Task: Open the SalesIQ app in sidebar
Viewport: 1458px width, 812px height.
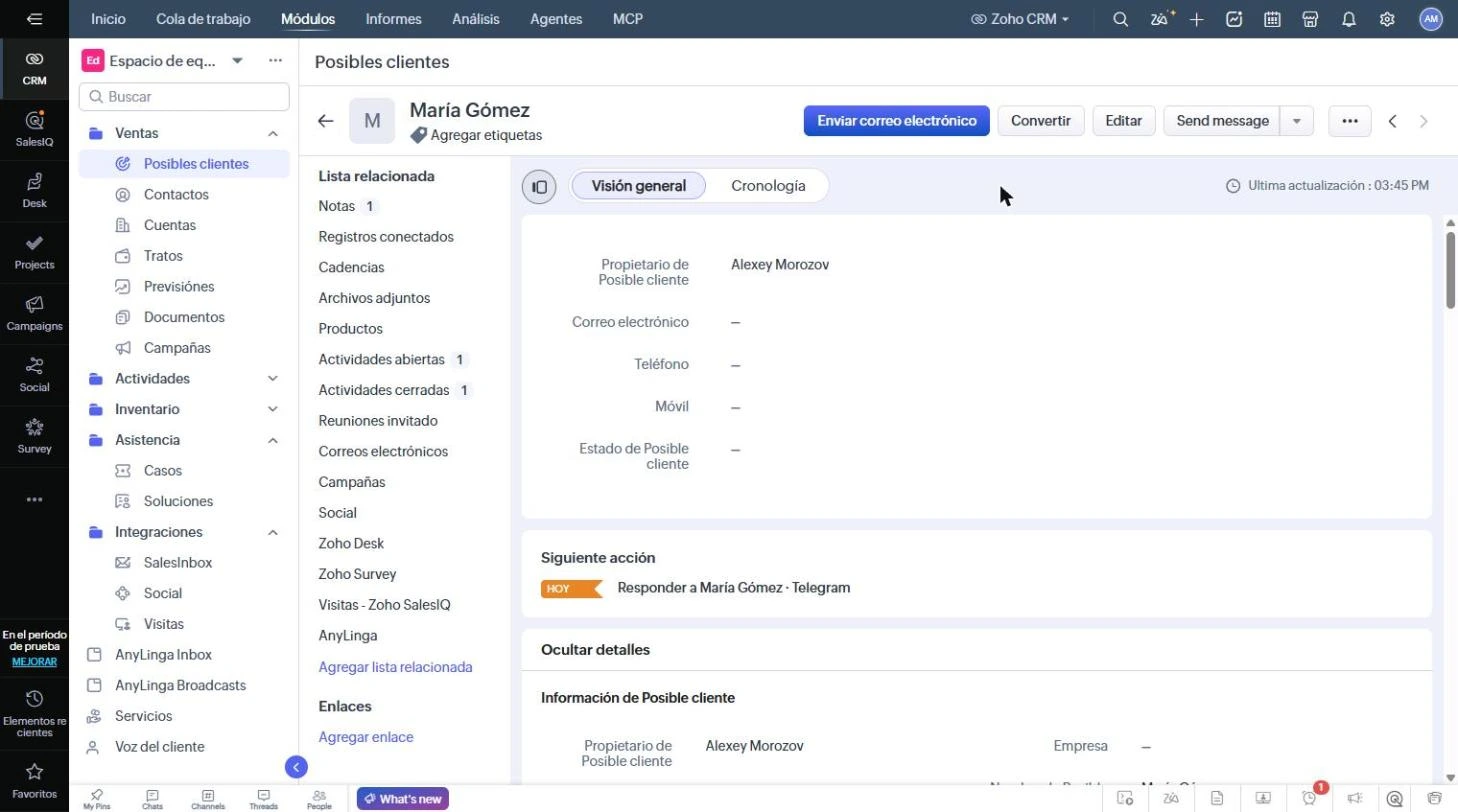Action: point(34,128)
